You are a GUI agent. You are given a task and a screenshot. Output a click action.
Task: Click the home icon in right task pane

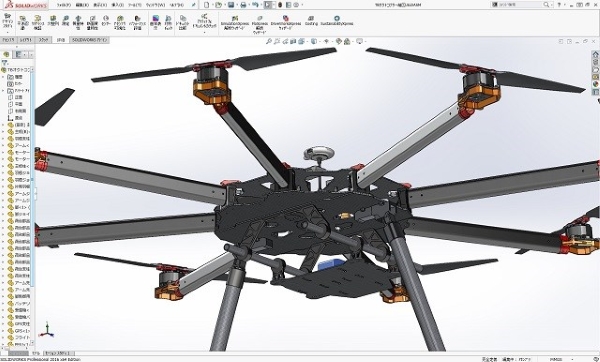point(595,54)
